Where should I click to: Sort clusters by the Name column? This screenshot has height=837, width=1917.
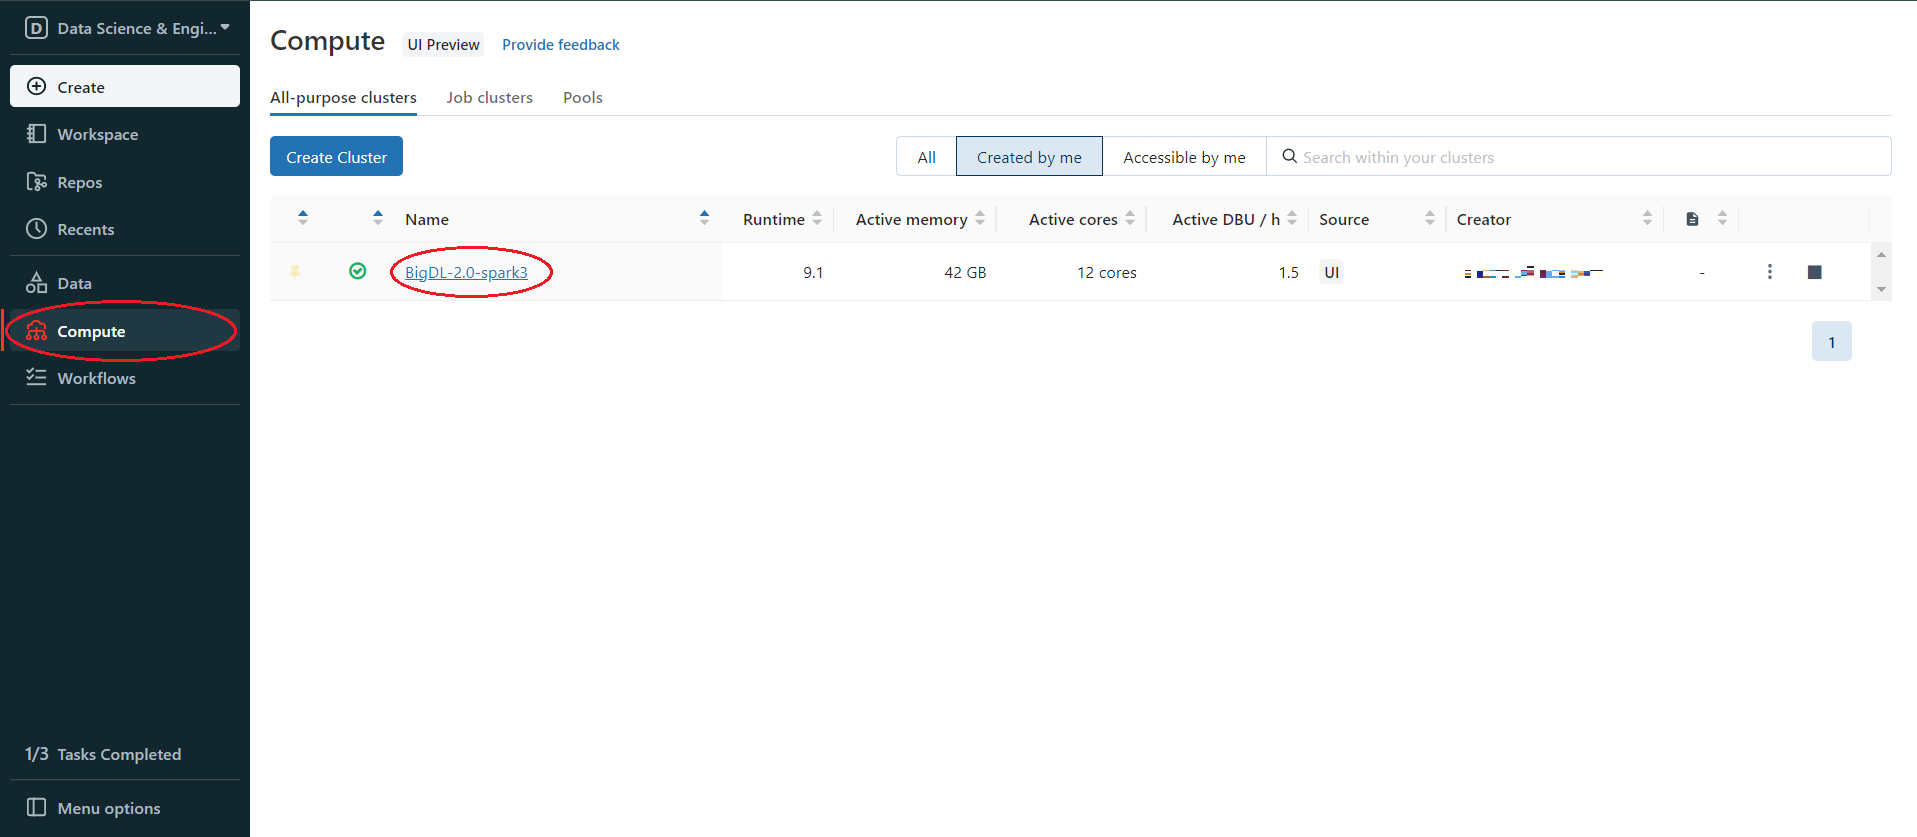pyautogui.click(x=427, y=219)
